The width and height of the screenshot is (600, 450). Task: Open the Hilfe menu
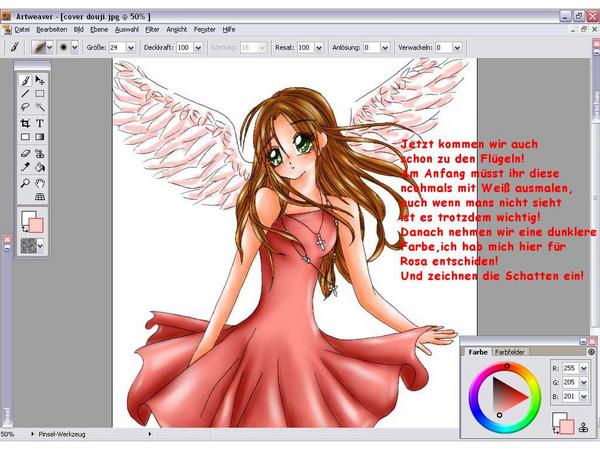tap(229, 29)
